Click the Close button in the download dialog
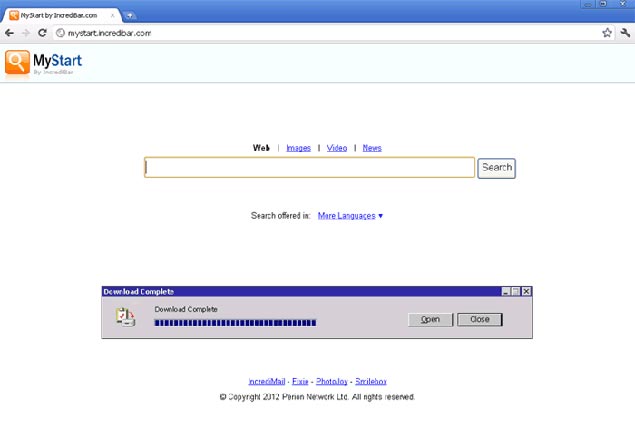Screen dimensions: 635x428 pos(480,319)
